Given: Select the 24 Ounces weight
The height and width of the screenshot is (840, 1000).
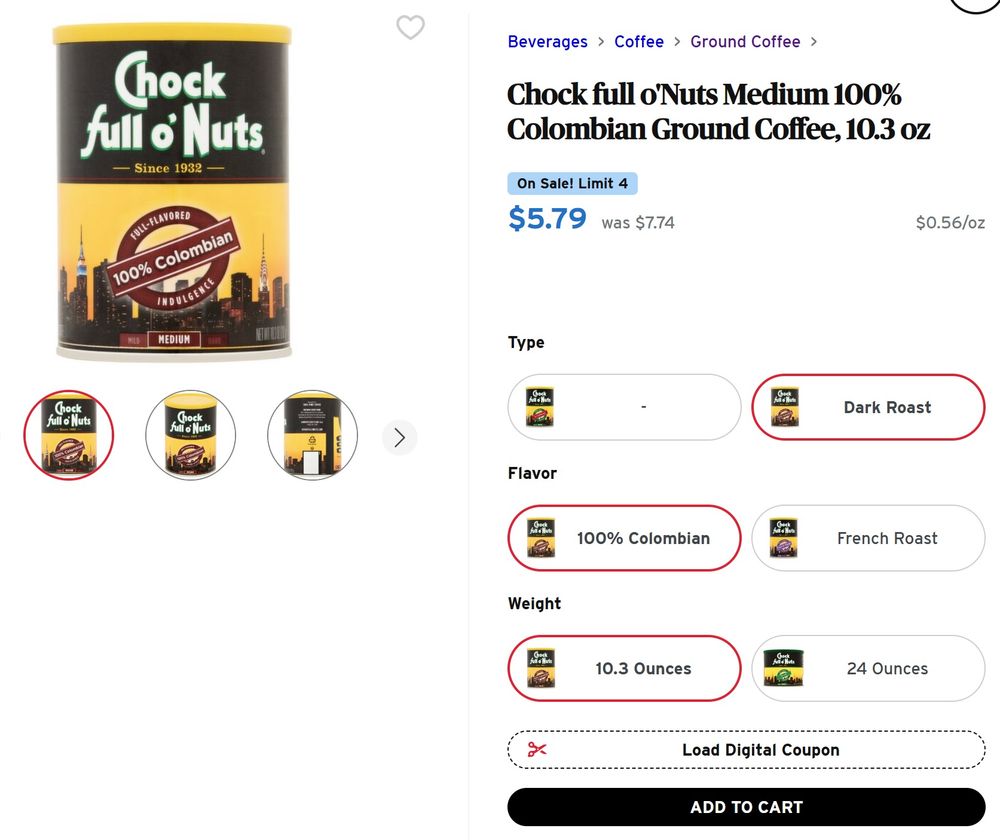Looking at the screenshot, I should coord(887,668).
